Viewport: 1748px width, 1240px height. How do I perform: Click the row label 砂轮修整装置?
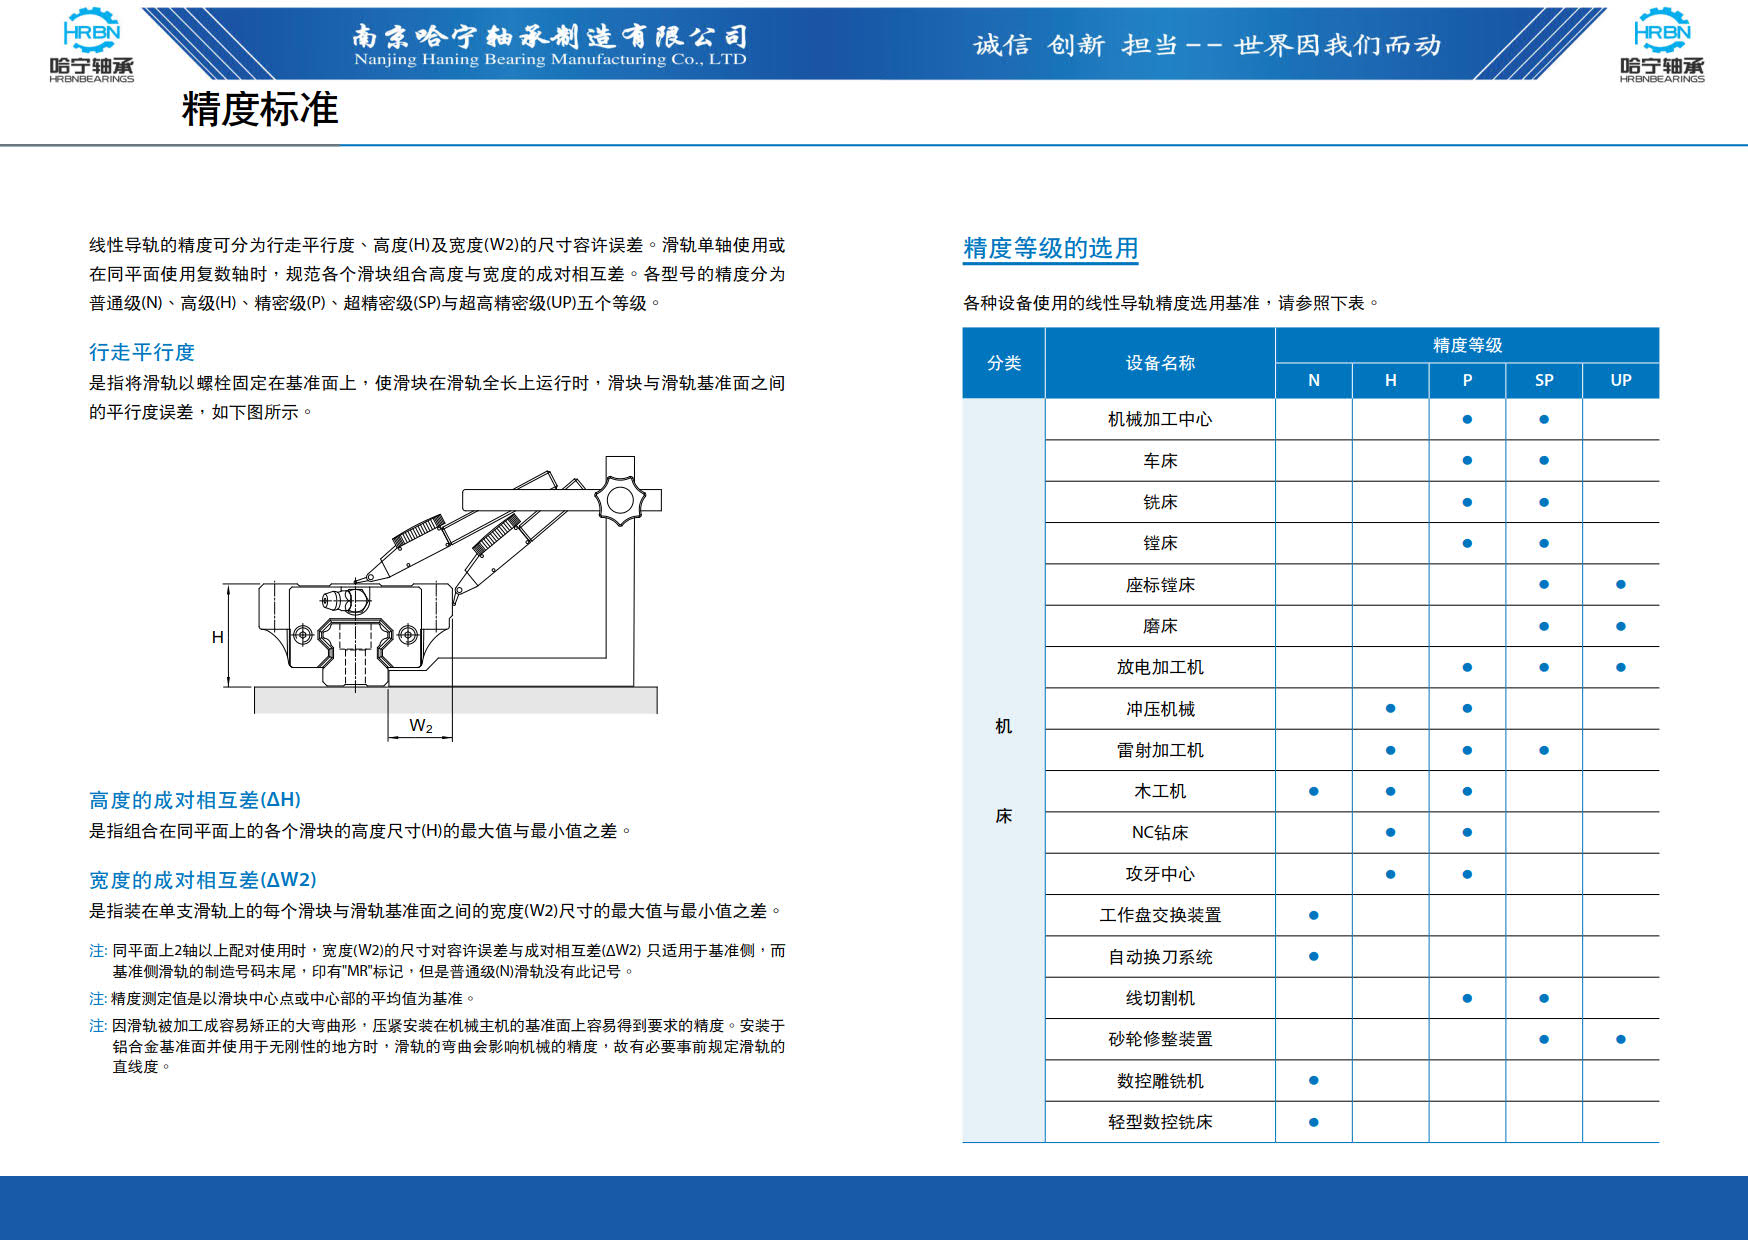[1160, 1039]
